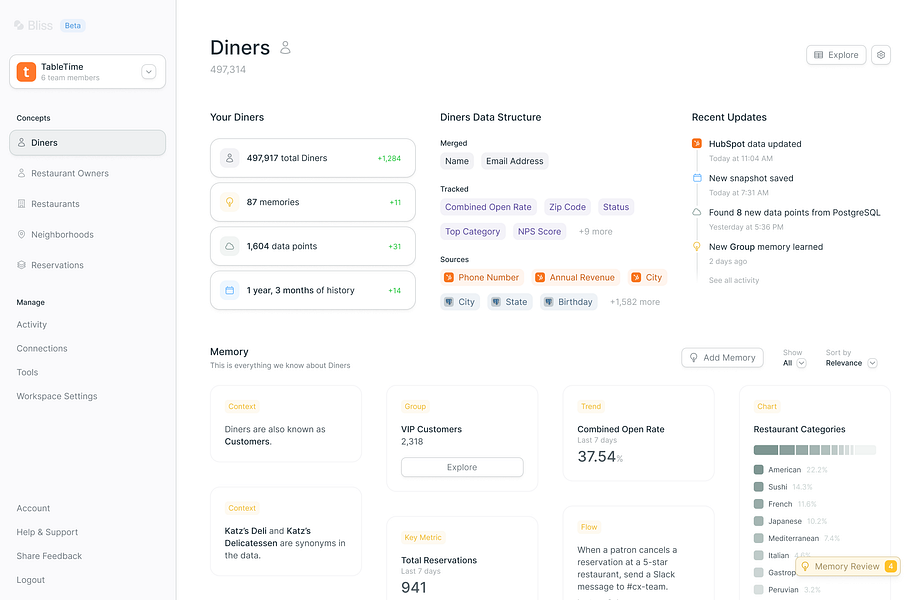Select Combined Open Rate tracked tag

488,207
